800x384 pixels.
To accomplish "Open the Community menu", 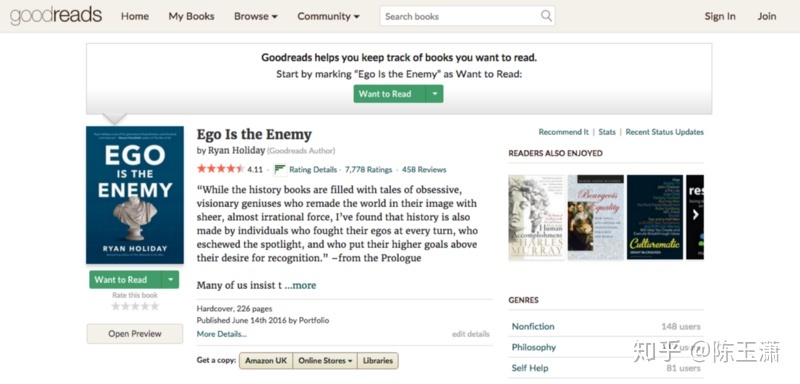I will pyautogui.click(x=328, y=16).
